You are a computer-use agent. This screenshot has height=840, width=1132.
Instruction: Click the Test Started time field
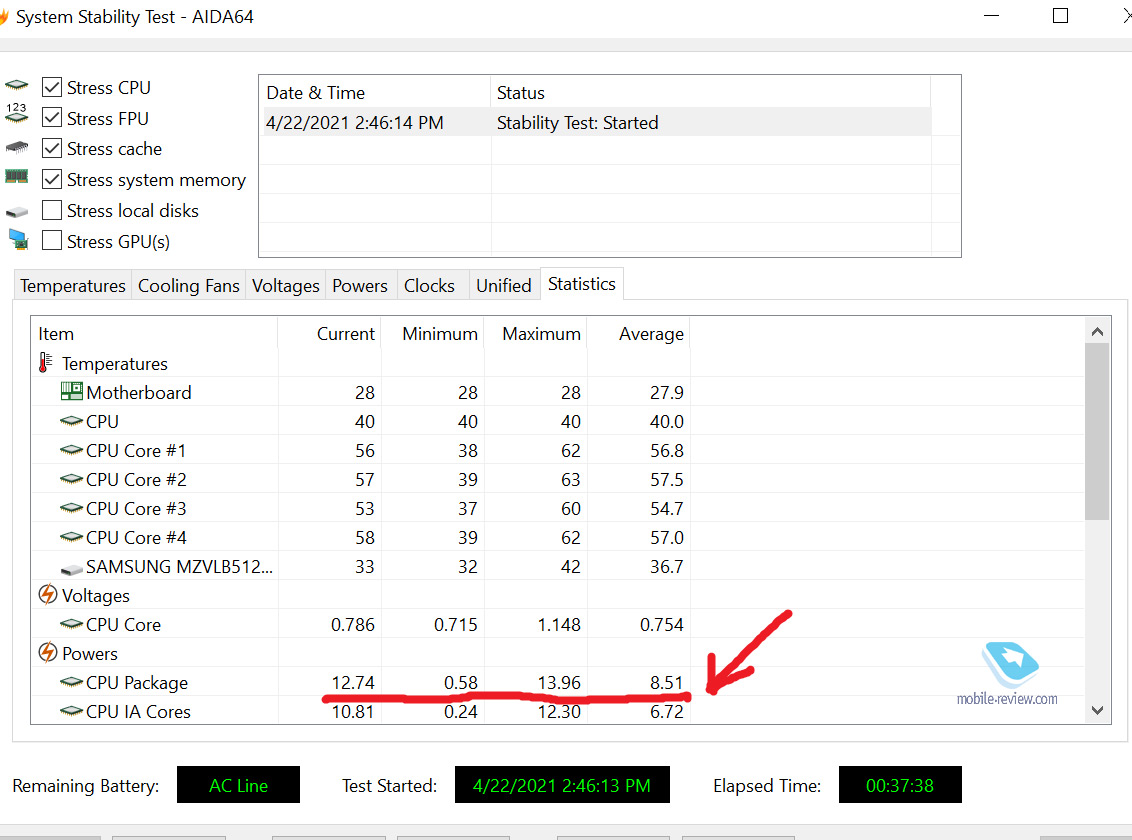tap(562, 784)
